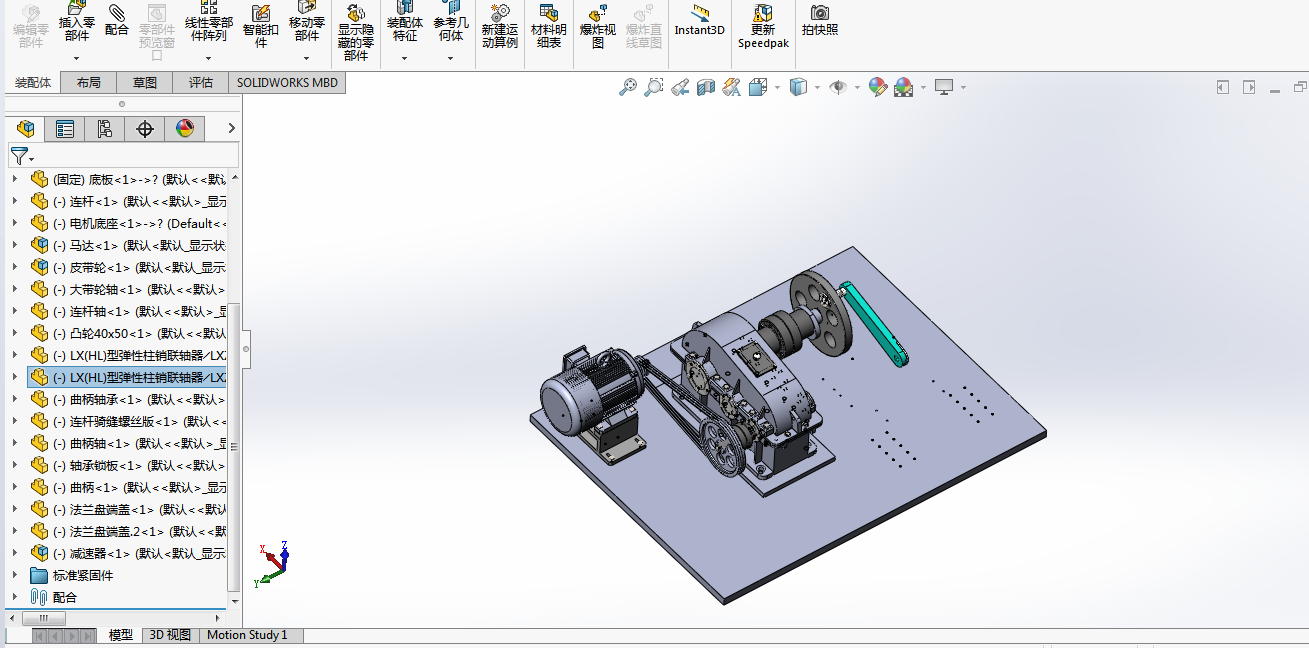1309x648 pixels.
Task: Open the Assembly Features (装配体特征) tool
Action: pyautogui.click(x=405, y=22)
